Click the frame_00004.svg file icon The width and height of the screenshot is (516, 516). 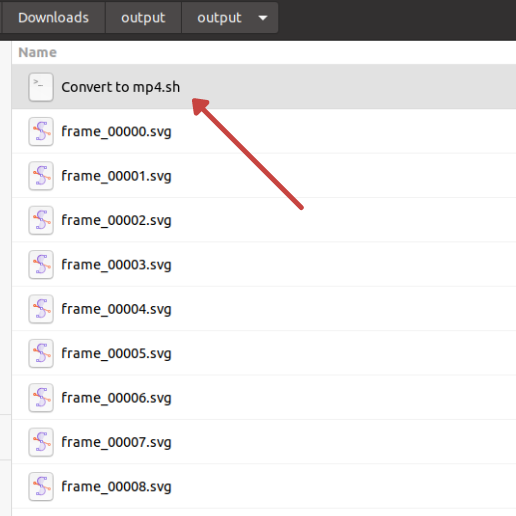pos(41,309)
